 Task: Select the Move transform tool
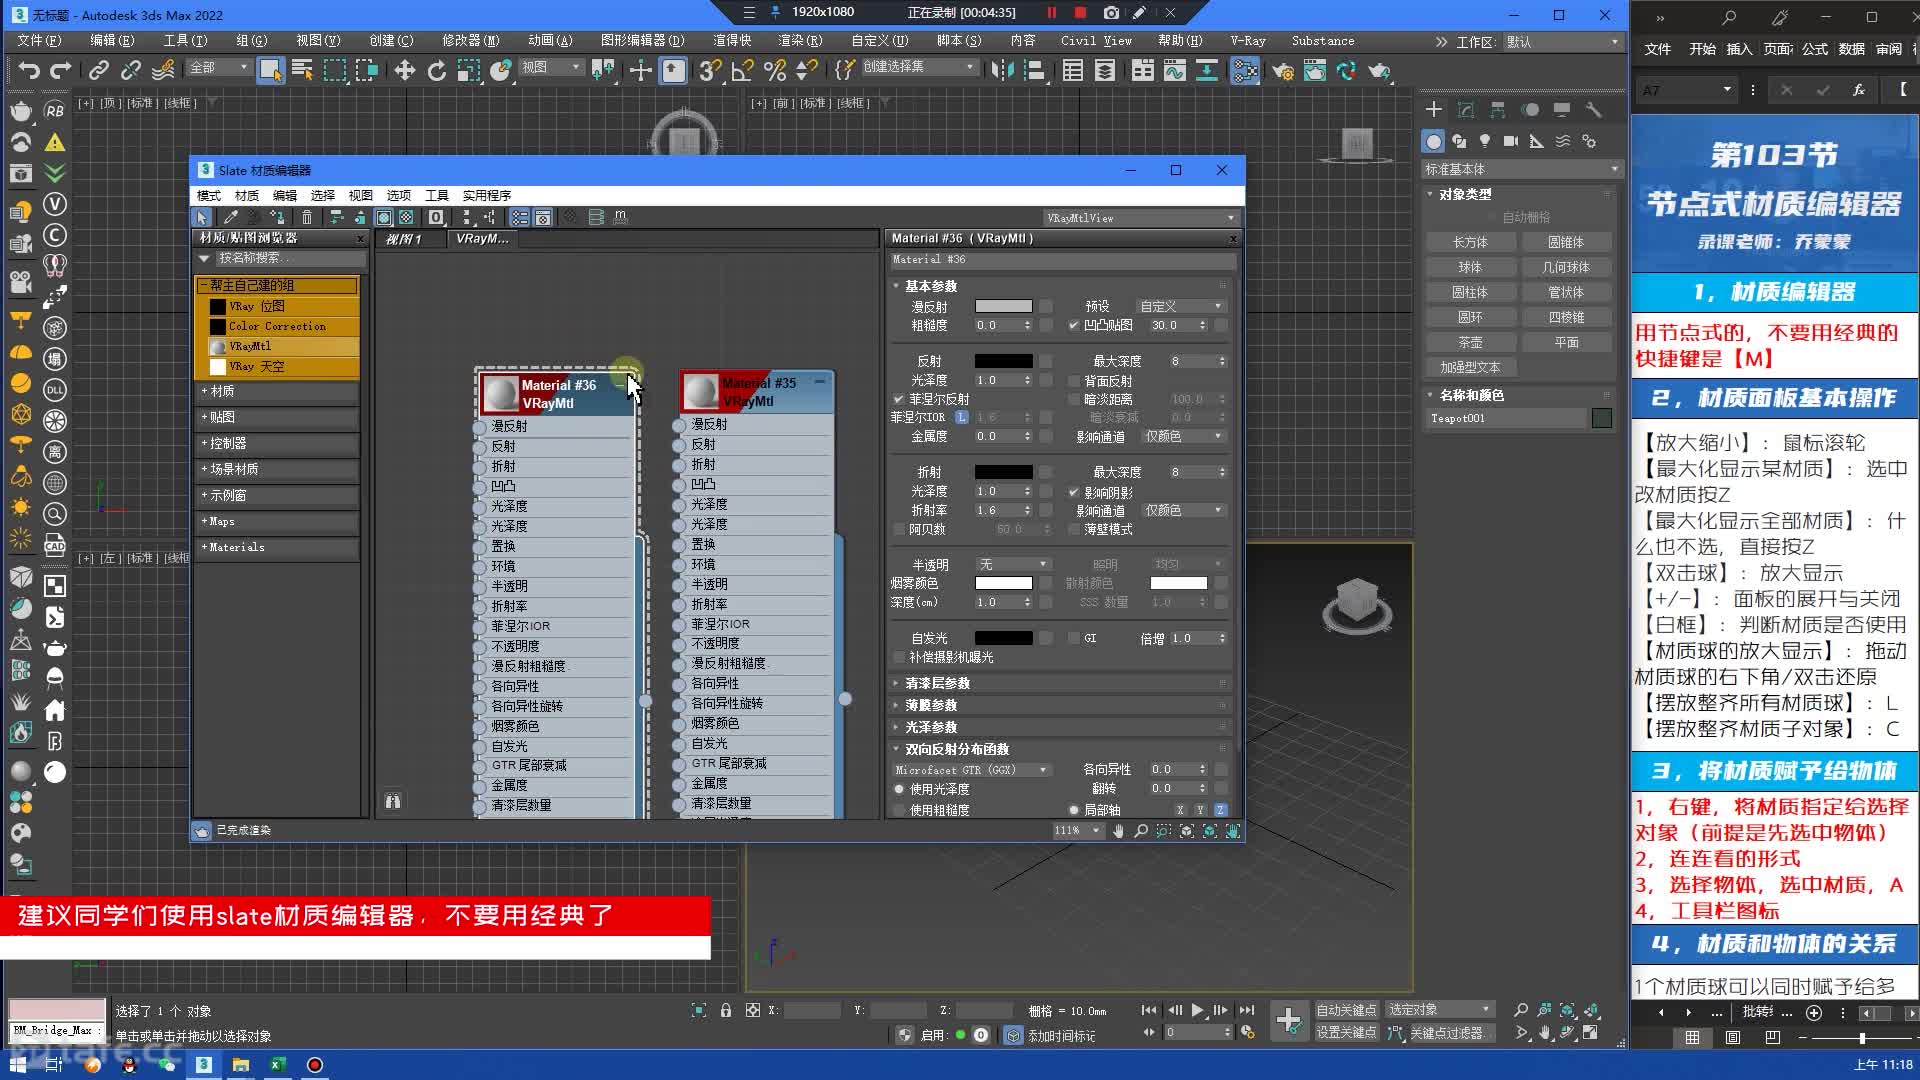(404, 70)
